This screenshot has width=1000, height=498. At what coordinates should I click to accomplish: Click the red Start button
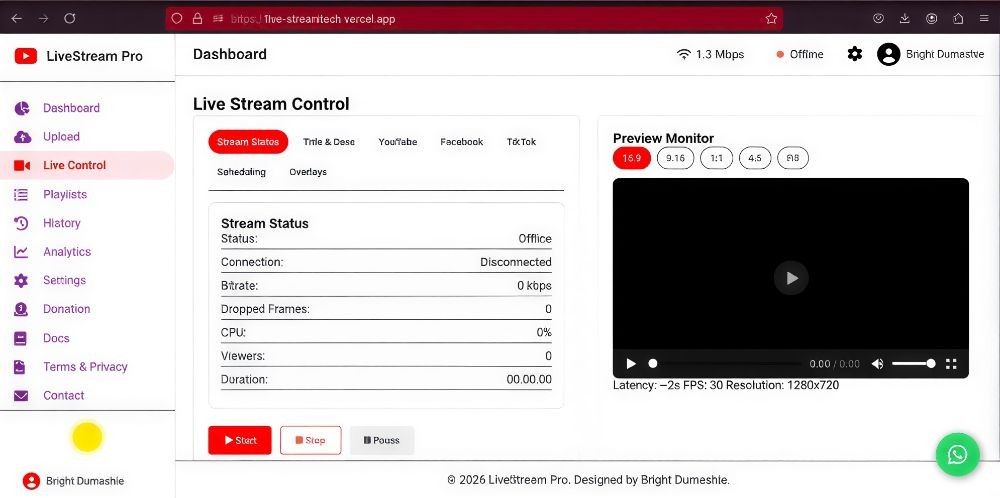240,440
